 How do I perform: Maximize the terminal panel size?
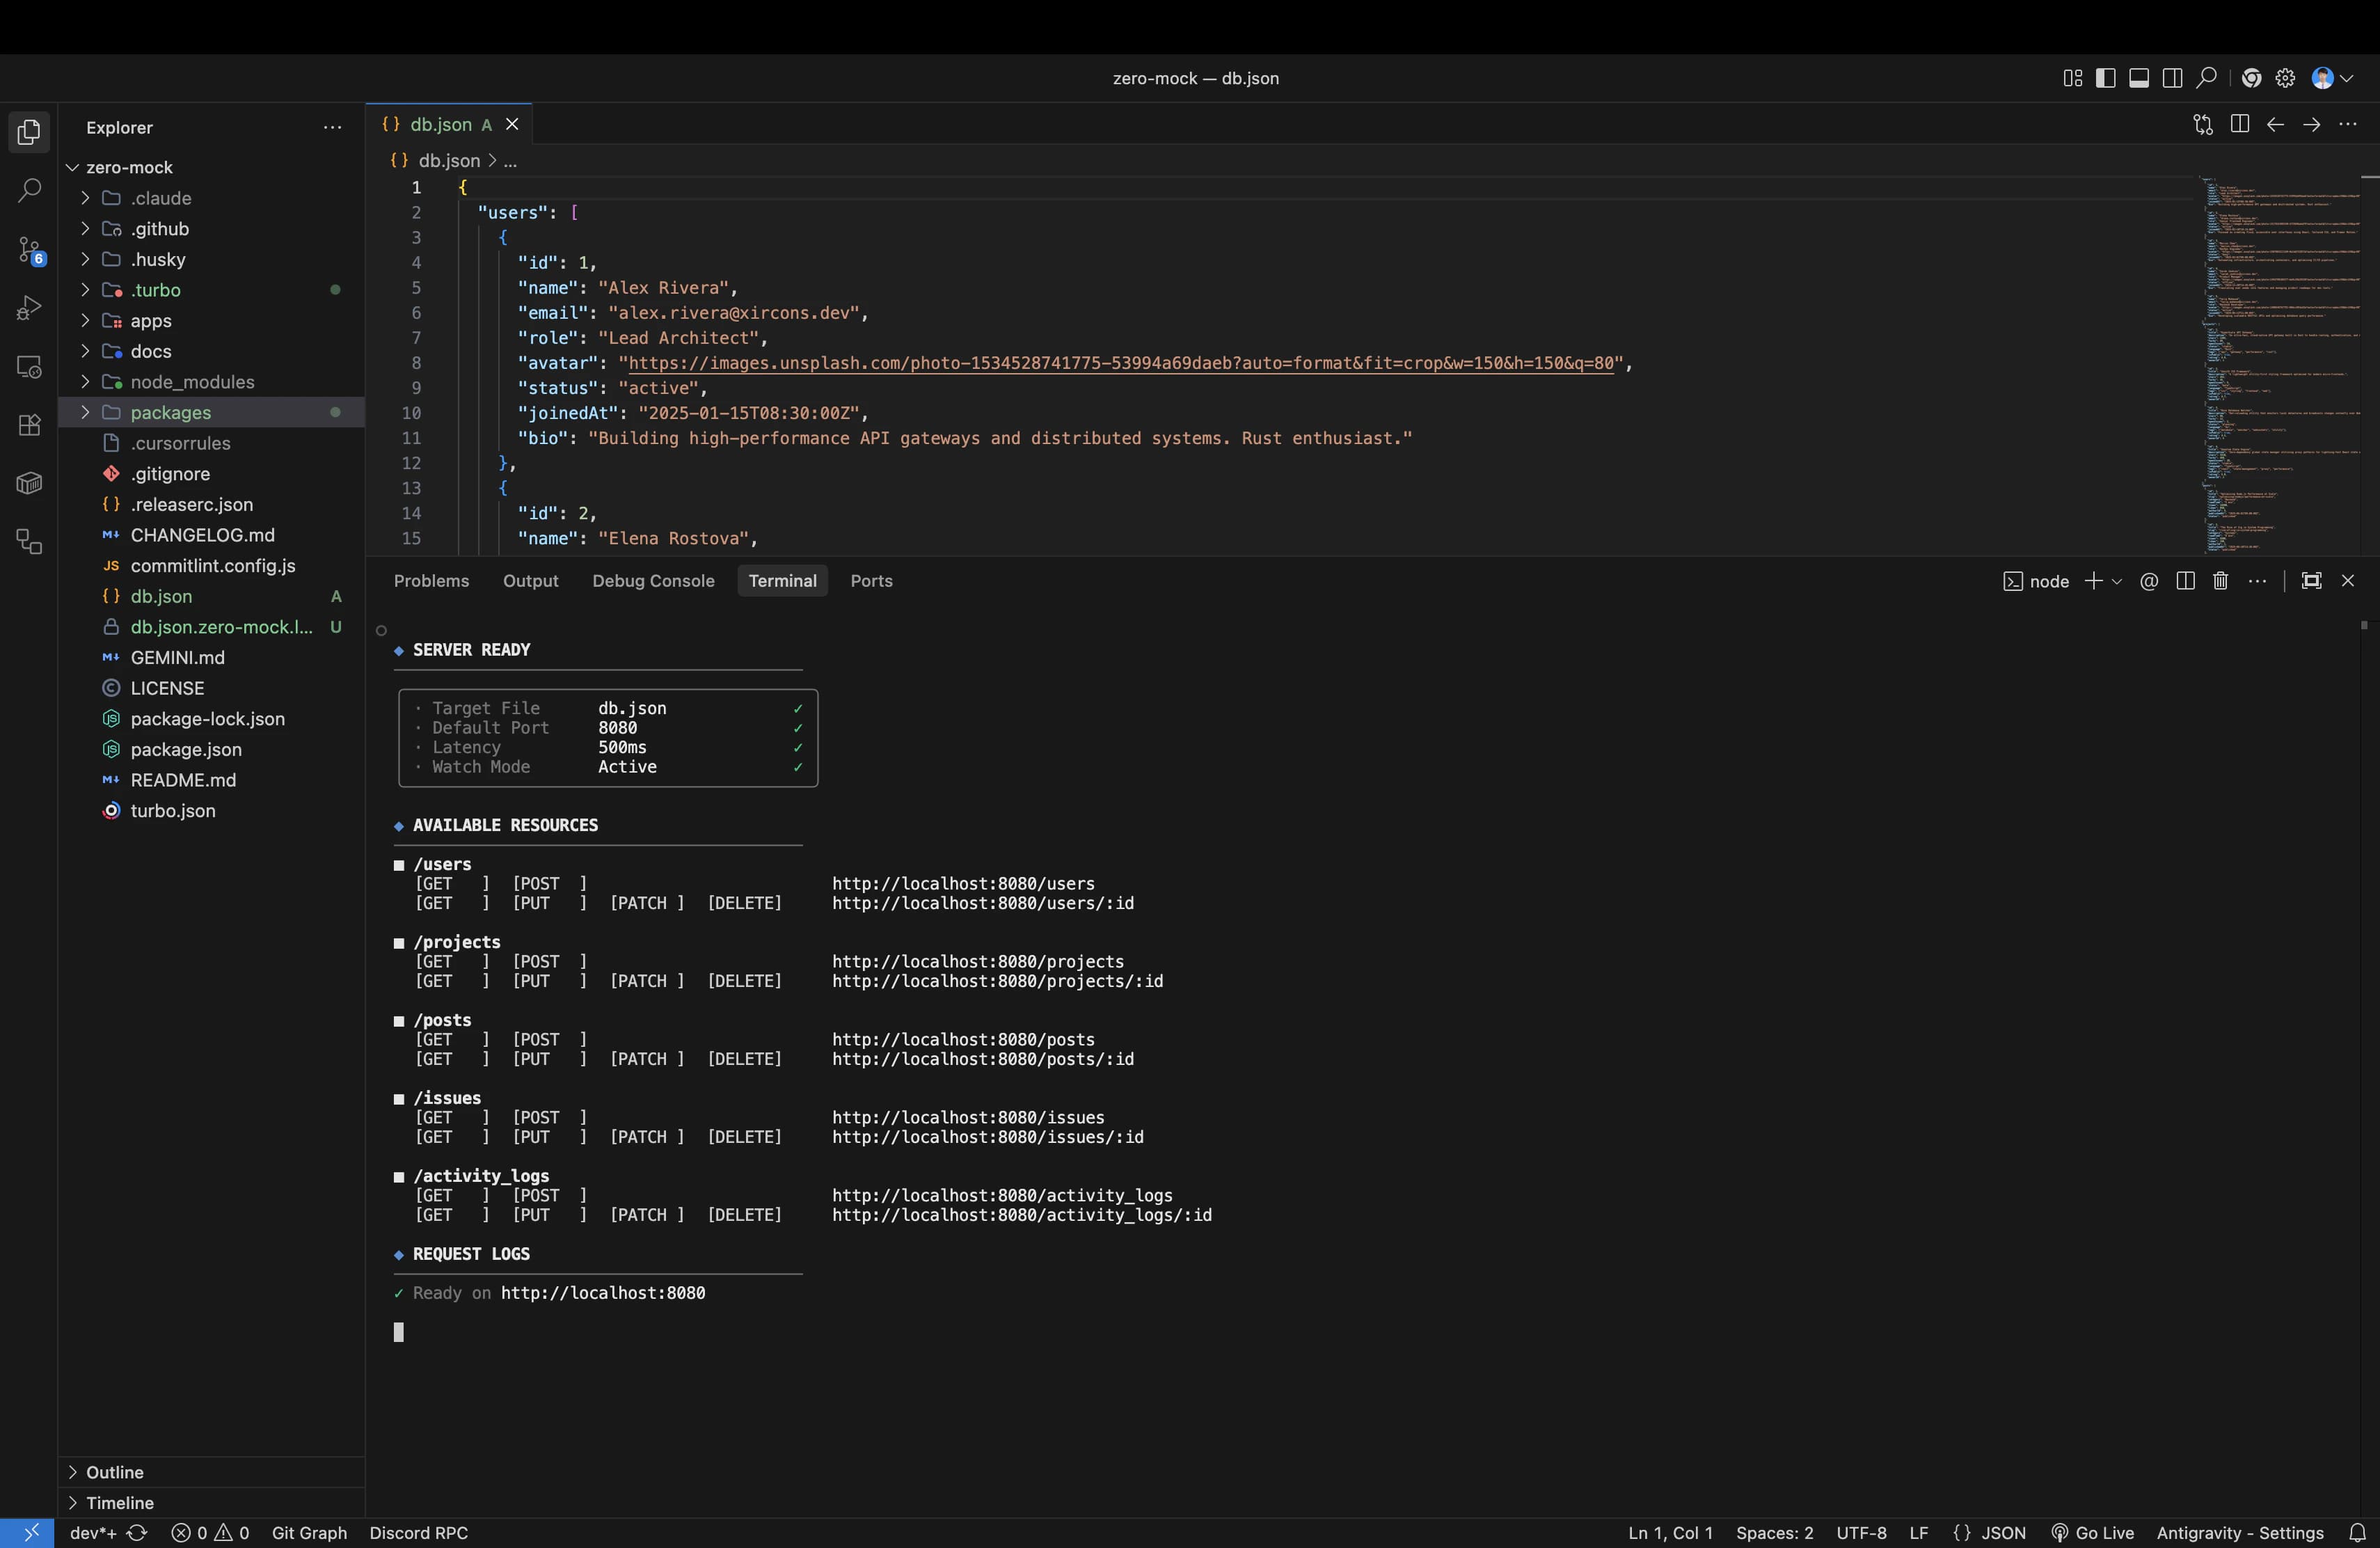pos(2311,581)
